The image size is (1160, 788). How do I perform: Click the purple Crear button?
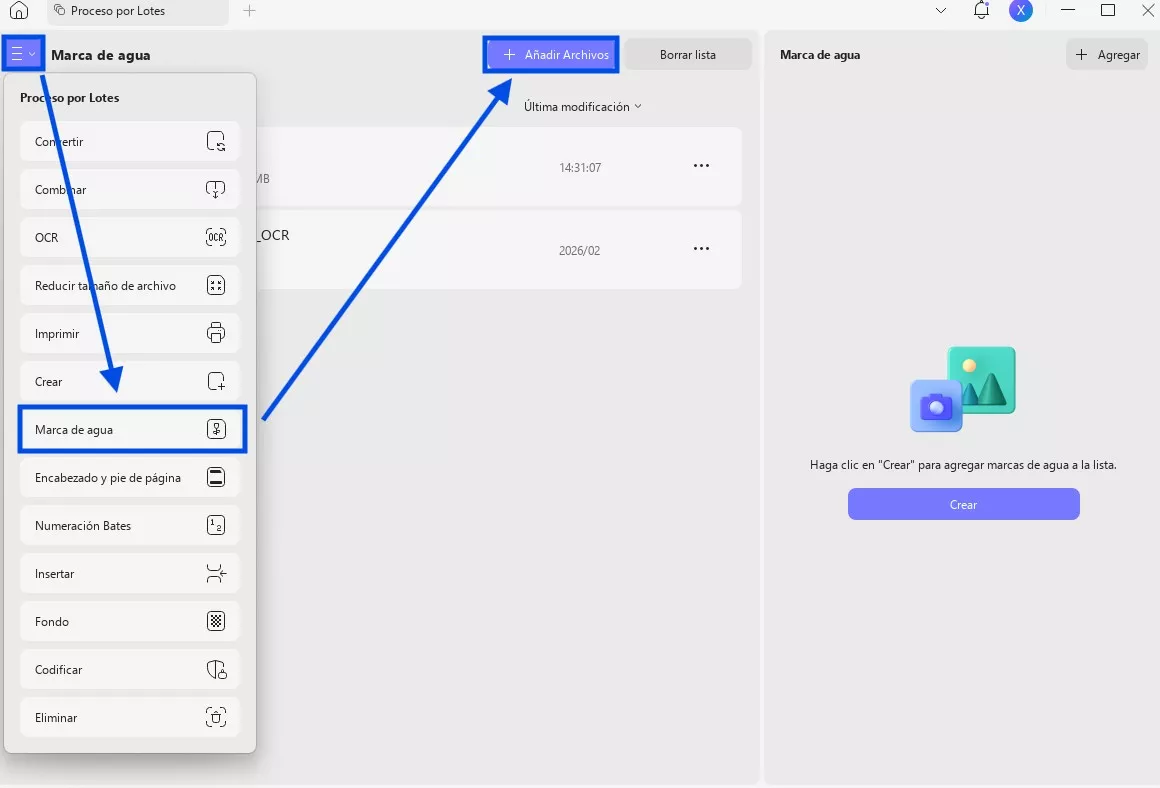pyautogui.click(x=963, y=504)
